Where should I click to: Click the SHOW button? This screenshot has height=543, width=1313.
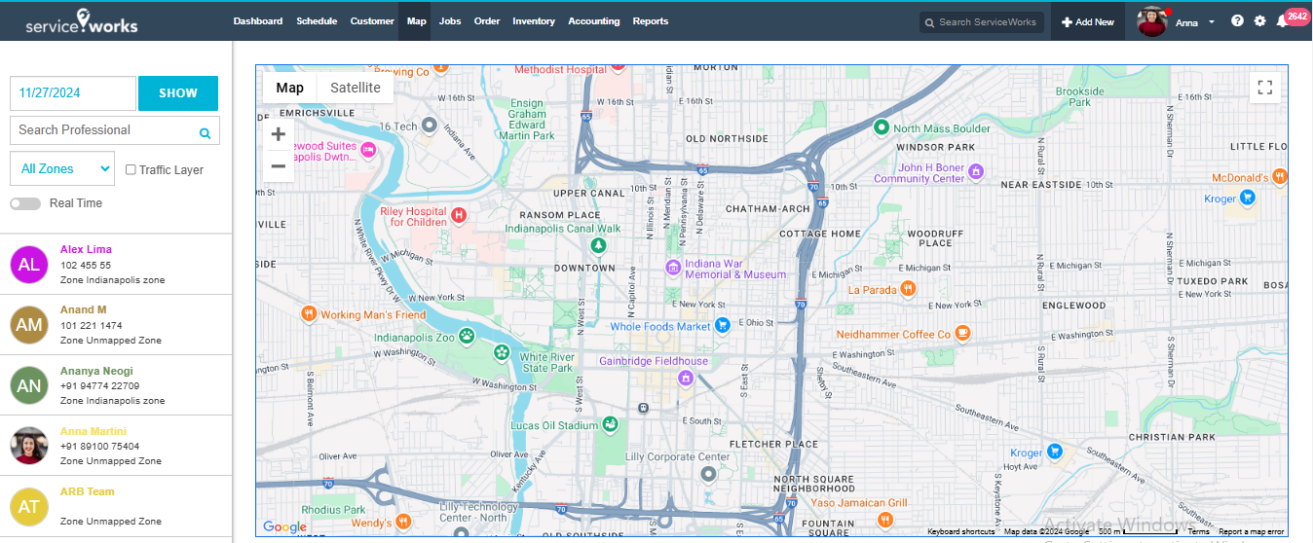(x=178, y=93)
